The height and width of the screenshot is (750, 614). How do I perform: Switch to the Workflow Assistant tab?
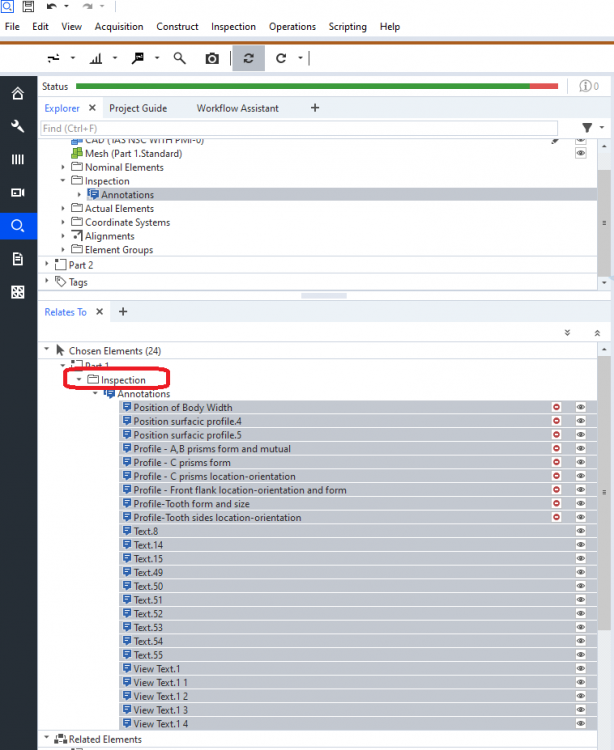[237, 108]
